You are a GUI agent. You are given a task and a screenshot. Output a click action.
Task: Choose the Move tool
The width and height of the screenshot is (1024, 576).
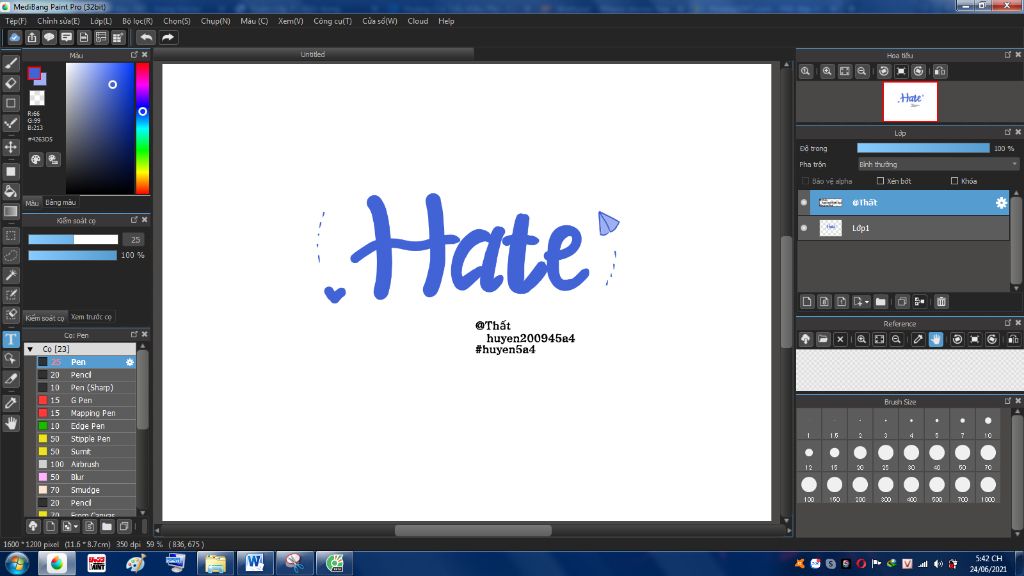click(x=11, y=147)
